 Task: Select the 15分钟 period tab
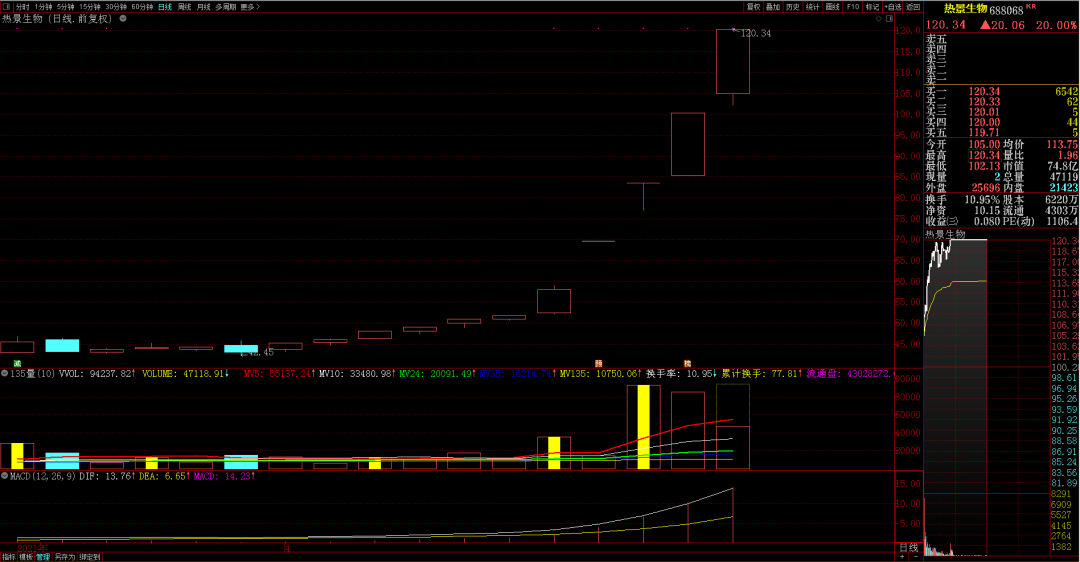click(x=90, y=6)
